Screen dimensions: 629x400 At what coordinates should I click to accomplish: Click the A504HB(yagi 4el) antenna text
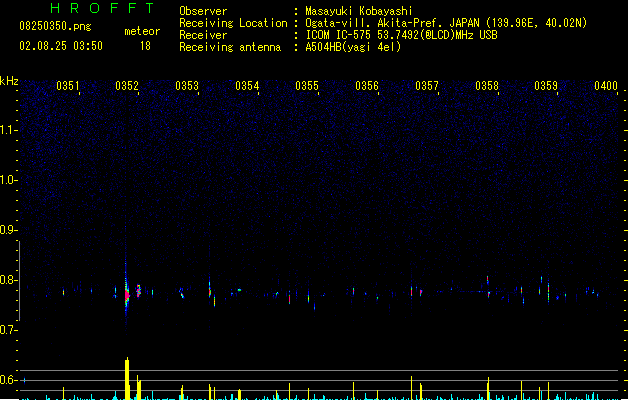coord(353,47)
